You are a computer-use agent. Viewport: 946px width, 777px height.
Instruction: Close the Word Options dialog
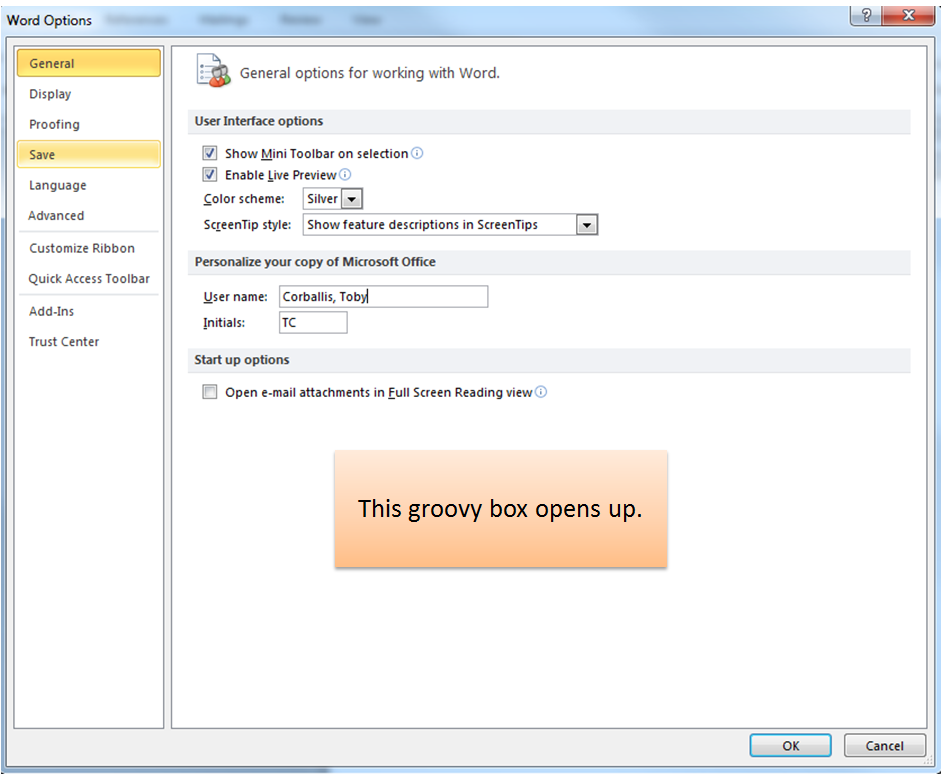909,15
